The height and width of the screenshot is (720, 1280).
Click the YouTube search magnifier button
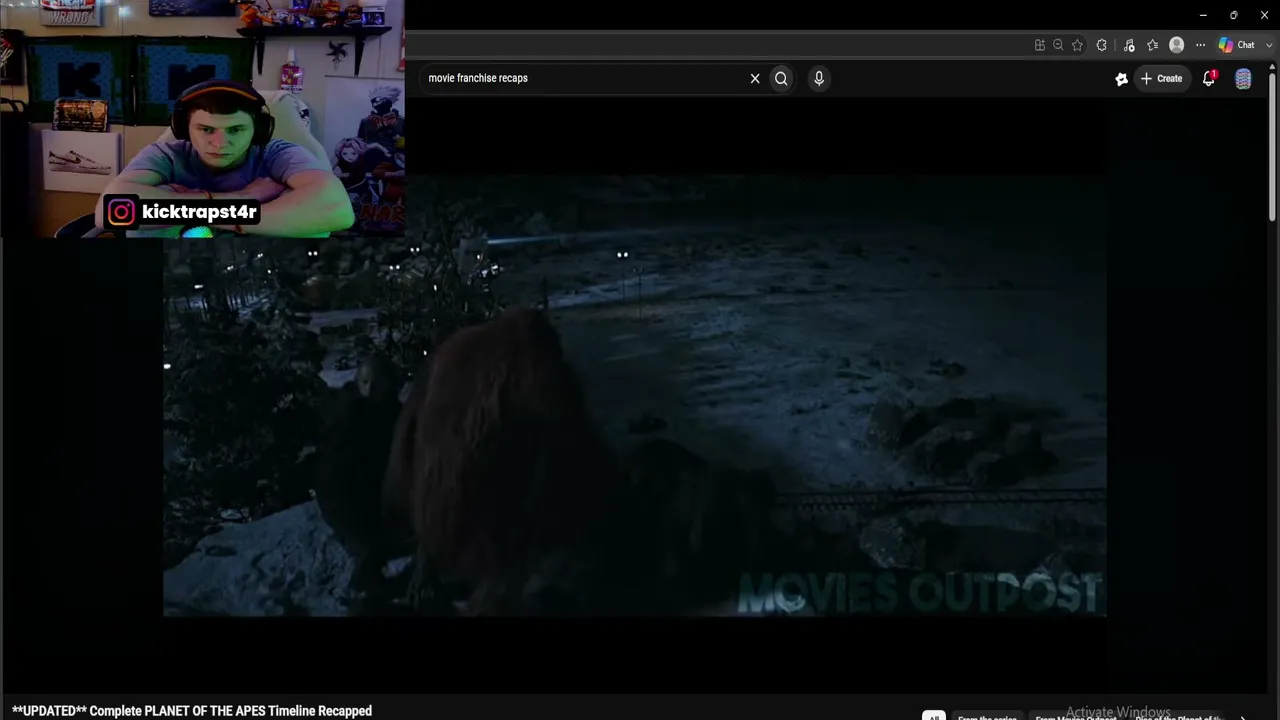(781, 78)
